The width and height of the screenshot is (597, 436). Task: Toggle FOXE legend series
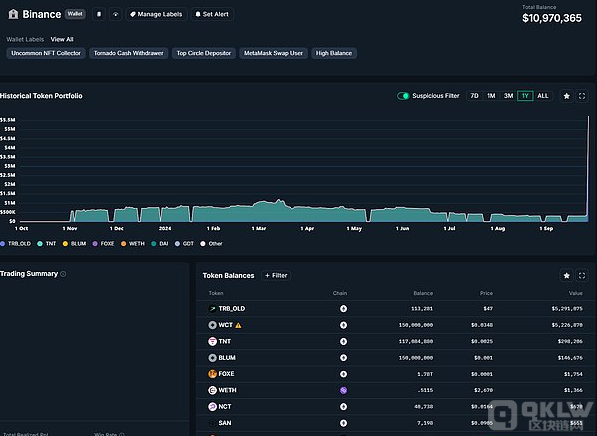[x=103, y=244]
